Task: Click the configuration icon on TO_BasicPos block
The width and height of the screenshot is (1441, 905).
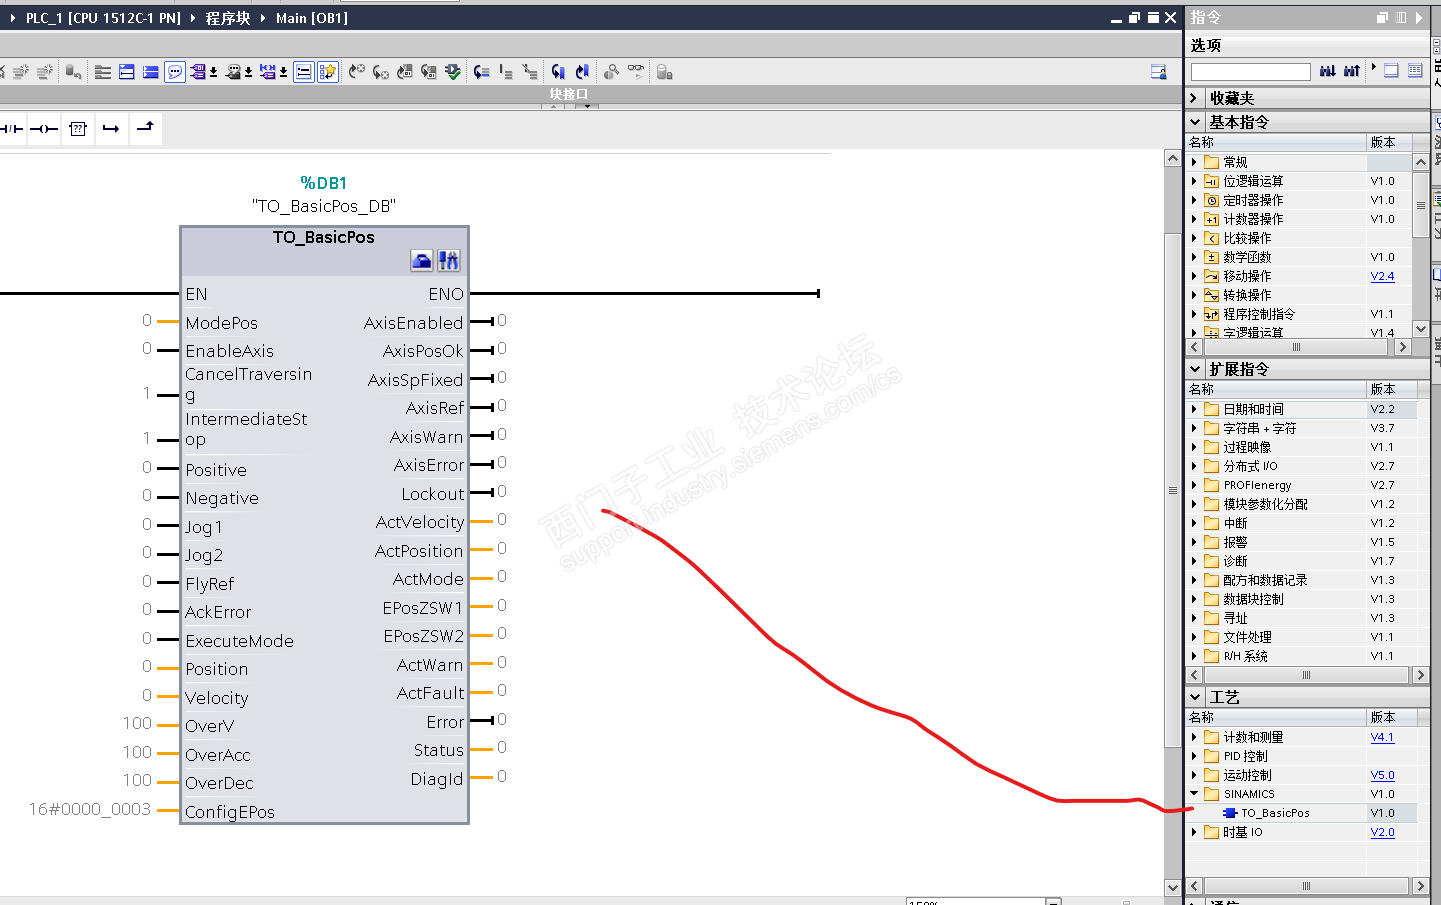Action: [x=422, y=261]
